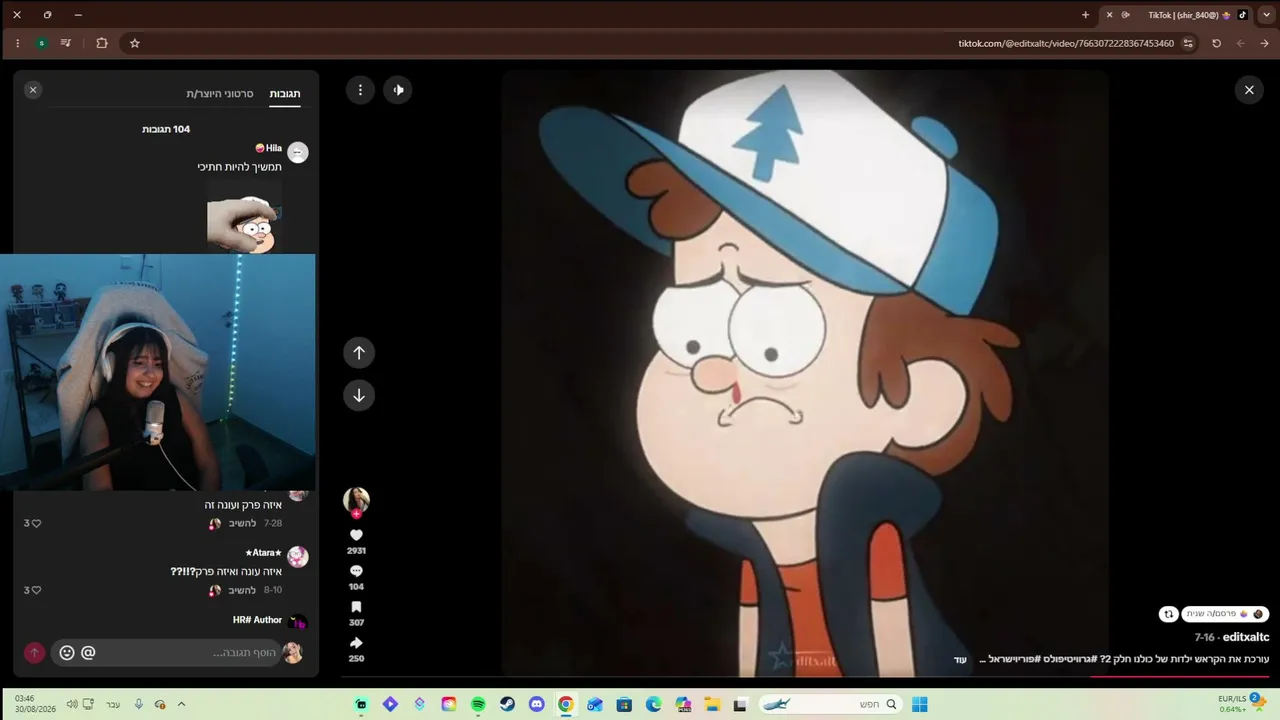Go forward in browser history
The width and height of the screenshot is (1280, 720).
click(x=1241, y=43)
